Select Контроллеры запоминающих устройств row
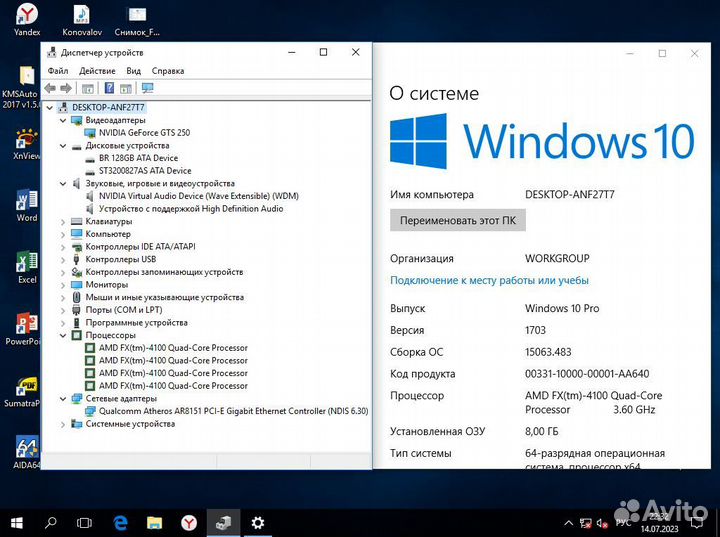This screenshot has width=720, height=537. (164, 272)
